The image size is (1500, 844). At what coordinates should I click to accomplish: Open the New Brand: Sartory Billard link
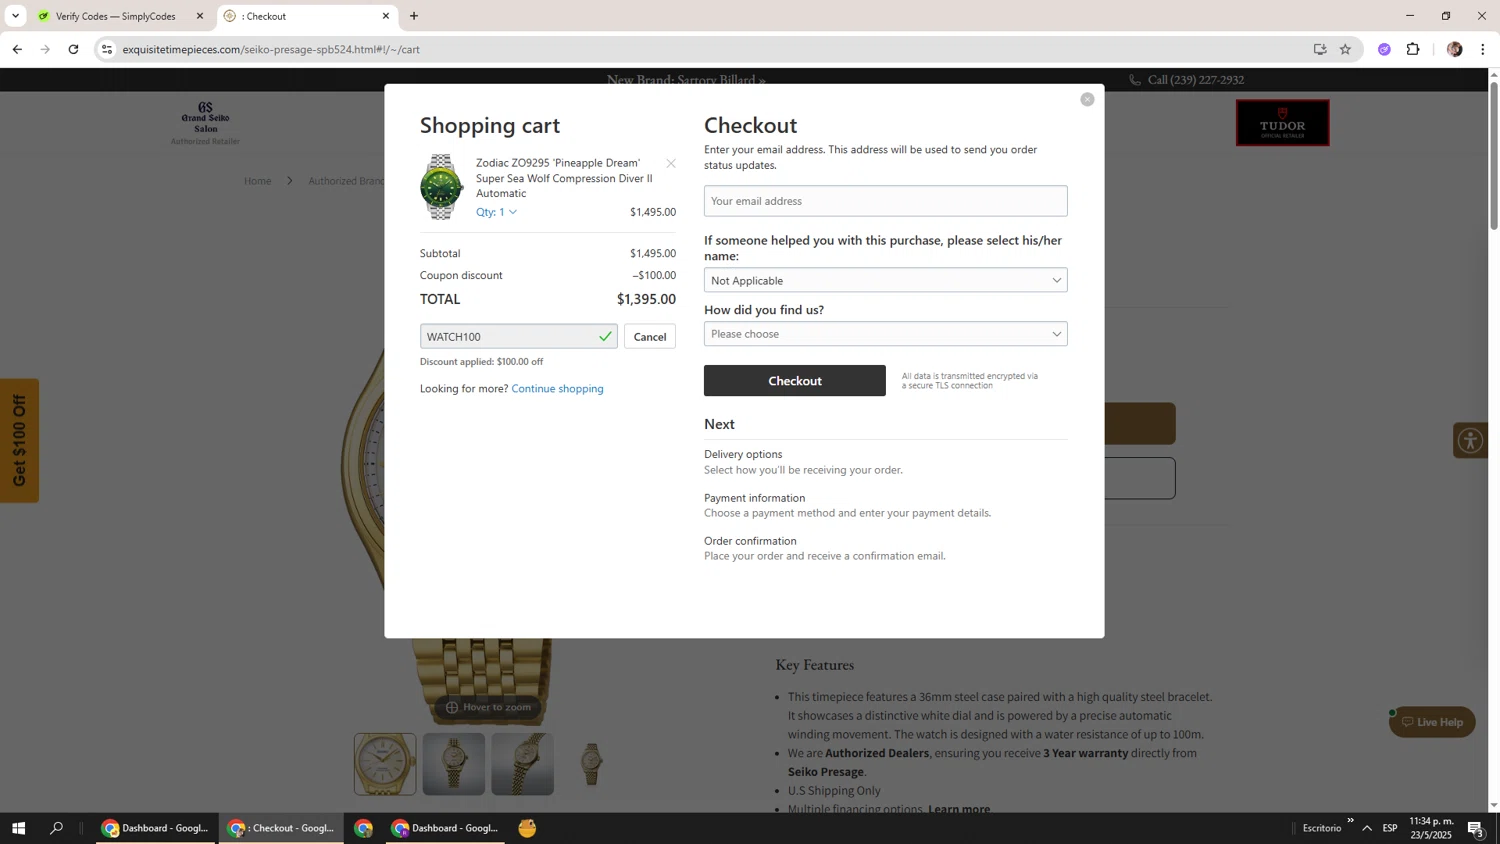coord(686,80)
